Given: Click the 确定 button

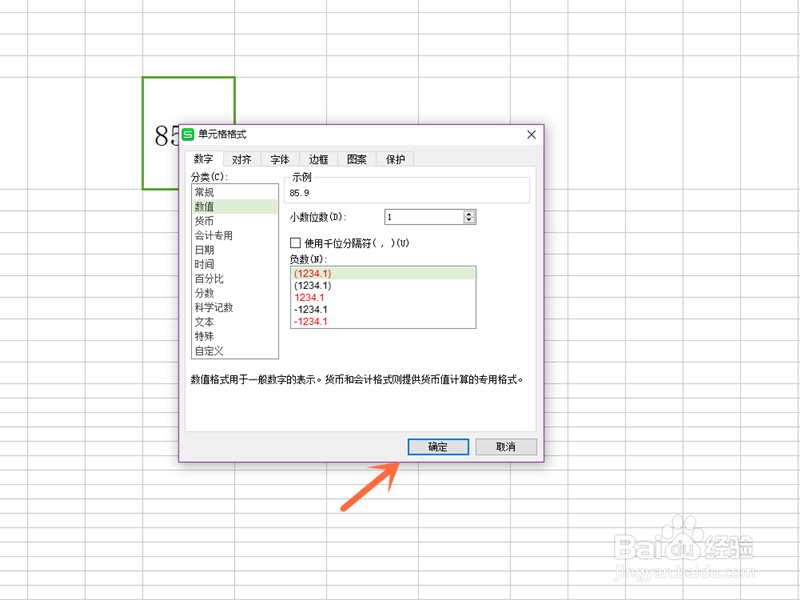Looking at the screenshot, I should tap(438, 447).
